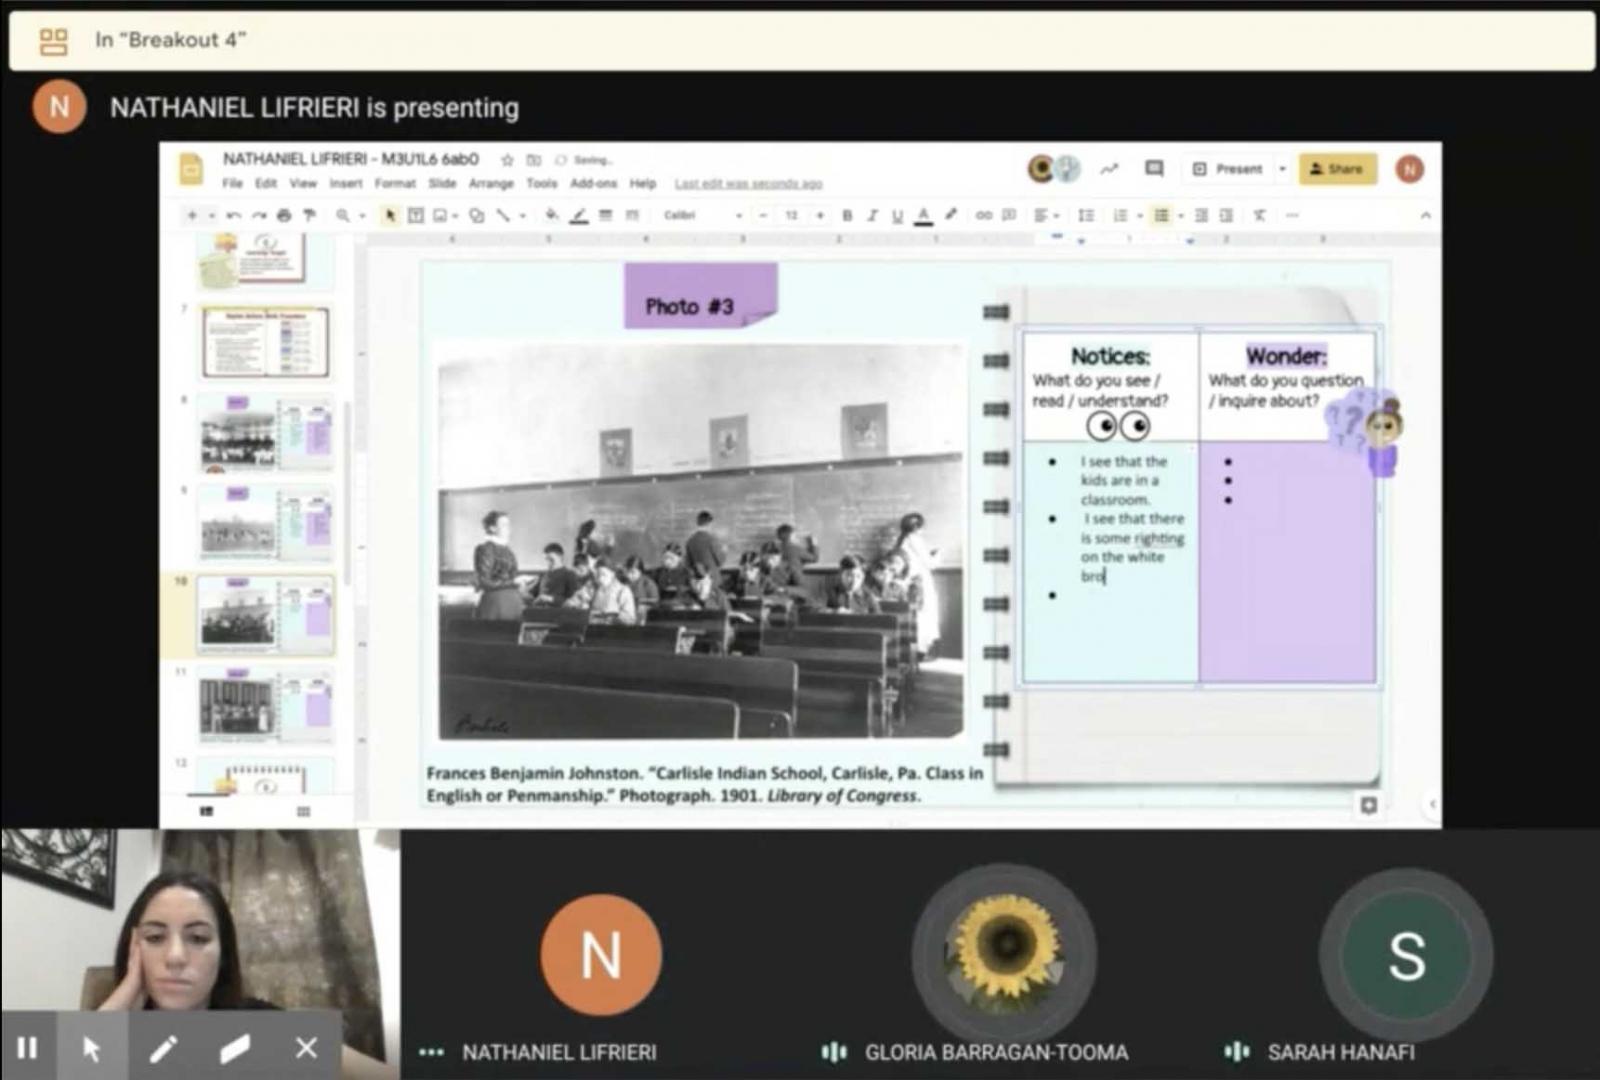The width and height of the screenshot is (1600, 1080).
Task: Toggle underline formatting
Action: pos(897,215)
